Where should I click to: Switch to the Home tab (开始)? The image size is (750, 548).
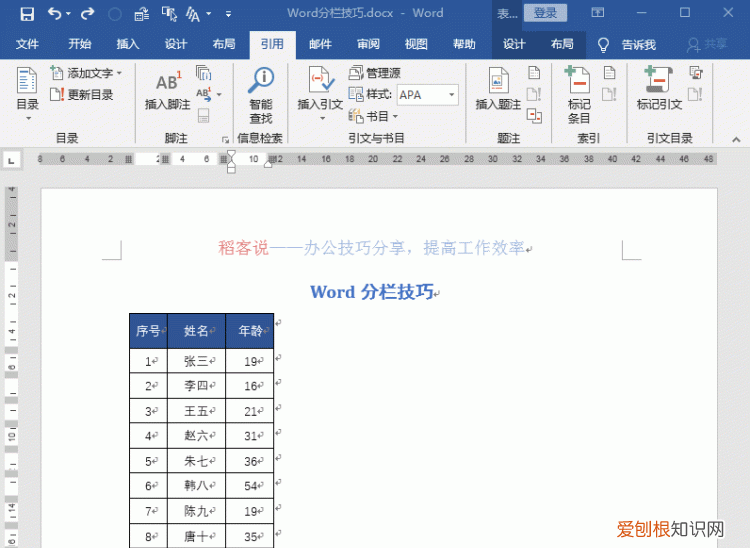pyautogui.click(x=79, y=44)
